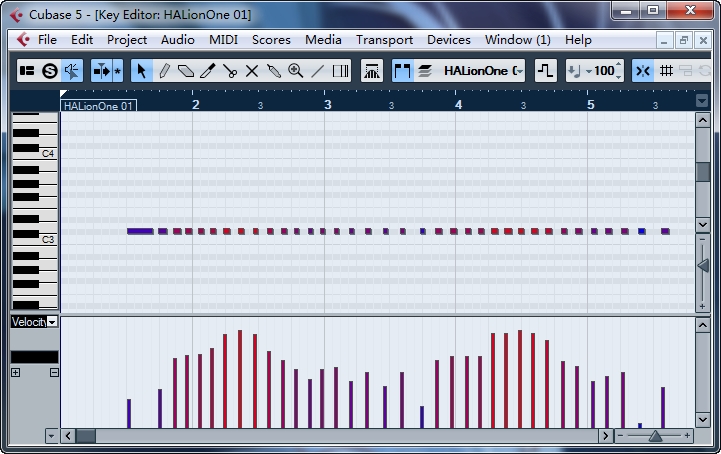Viewport: 721px width, 454px height.
Task: Click the HALionOne 01 part label
Action: pos(98,106)
